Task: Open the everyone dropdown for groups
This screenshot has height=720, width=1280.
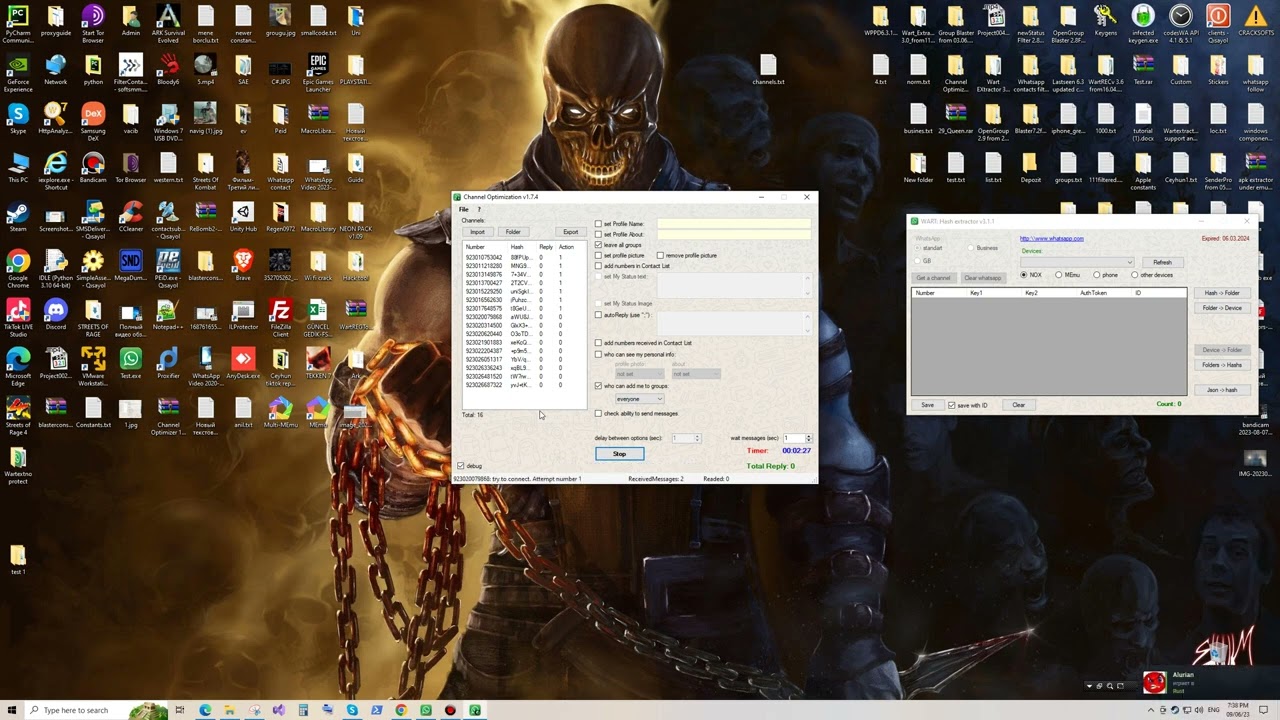Action: pos(638,399)
